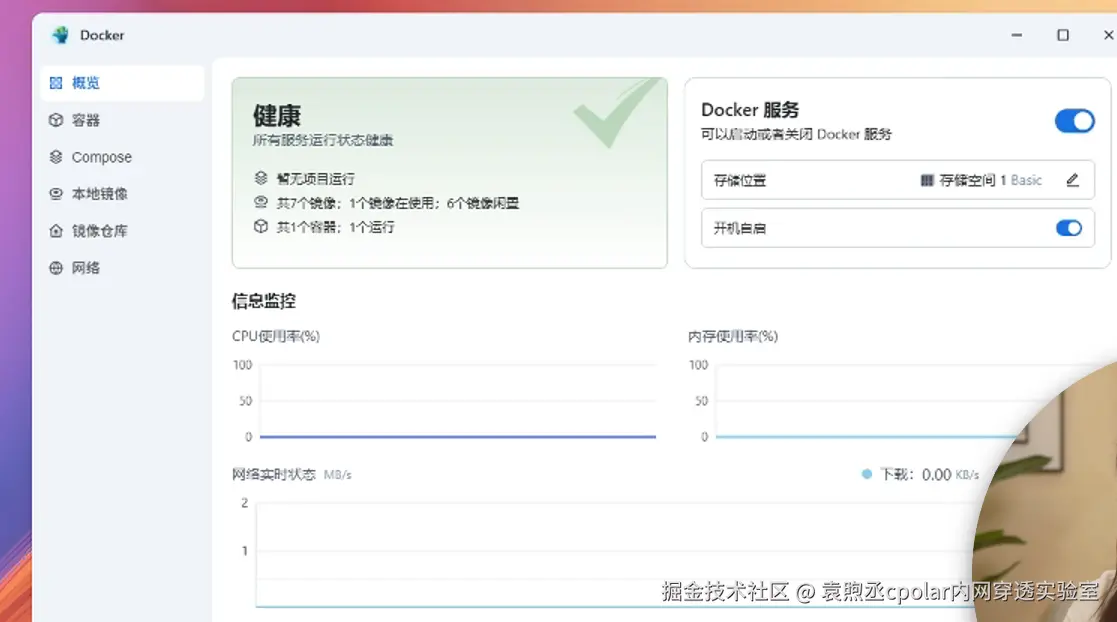Minimize the Docker window
The width and height of the screenshot is (1117, 622).
(x=1017, y=35)
